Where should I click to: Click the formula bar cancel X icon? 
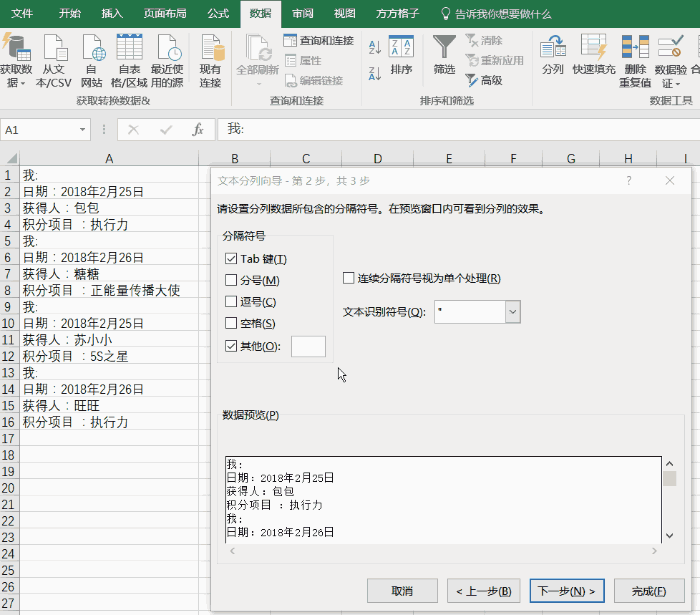(x=133, y=130)
